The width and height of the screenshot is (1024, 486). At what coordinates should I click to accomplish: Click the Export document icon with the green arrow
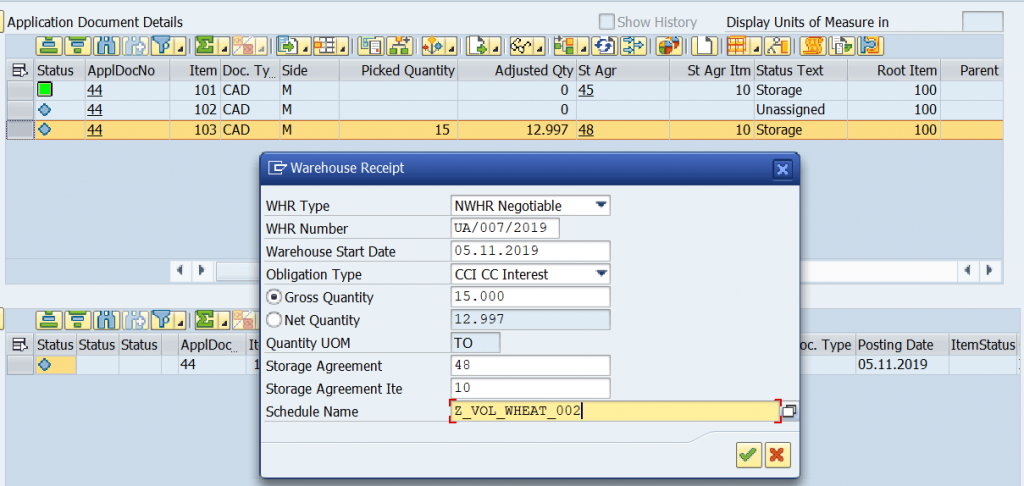click(287, 46)
